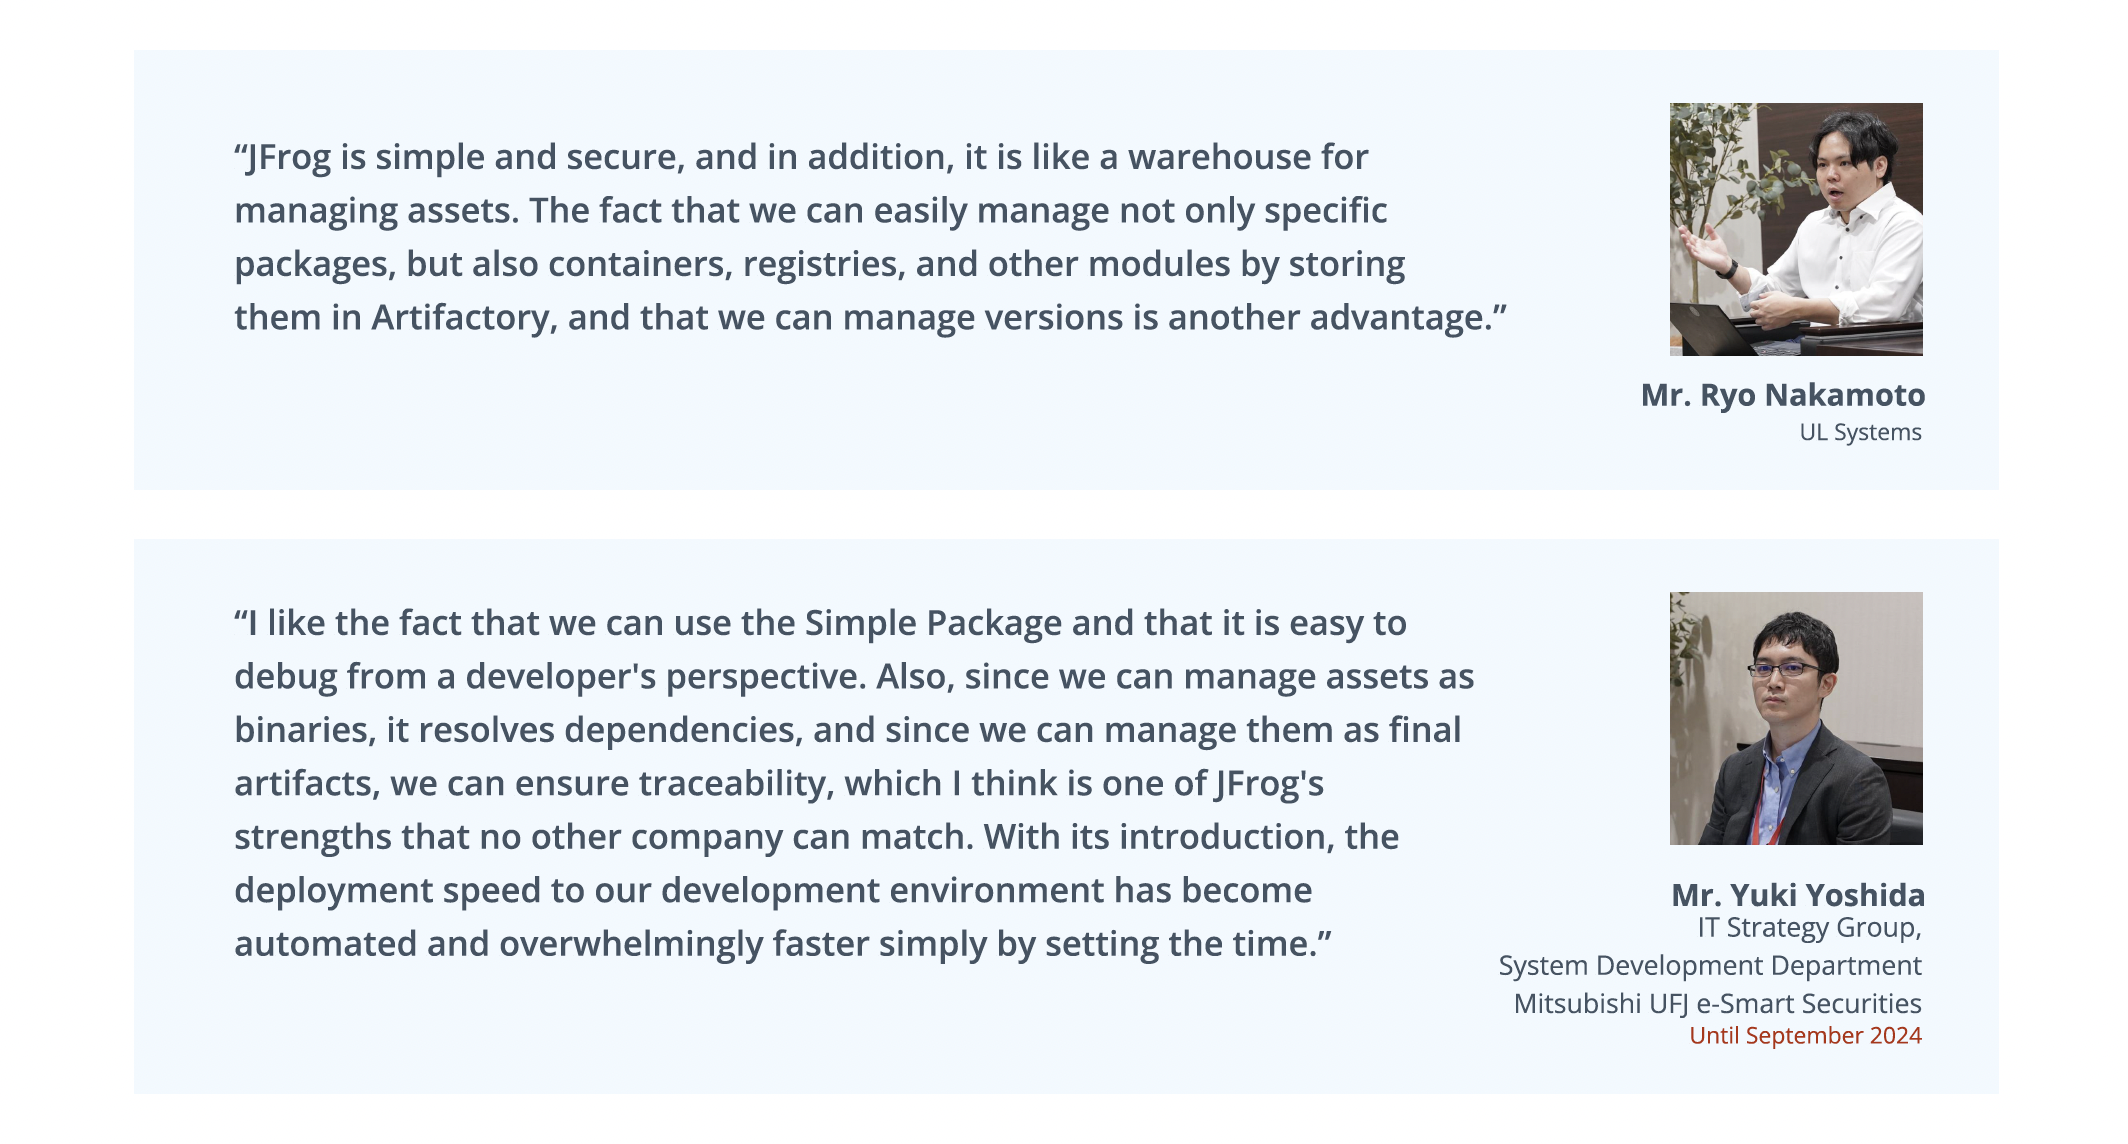The width and height of the screenshot is (2128, 1144).
Task: Click the red "Until September 2024" note
Action: point(1805,1036)
